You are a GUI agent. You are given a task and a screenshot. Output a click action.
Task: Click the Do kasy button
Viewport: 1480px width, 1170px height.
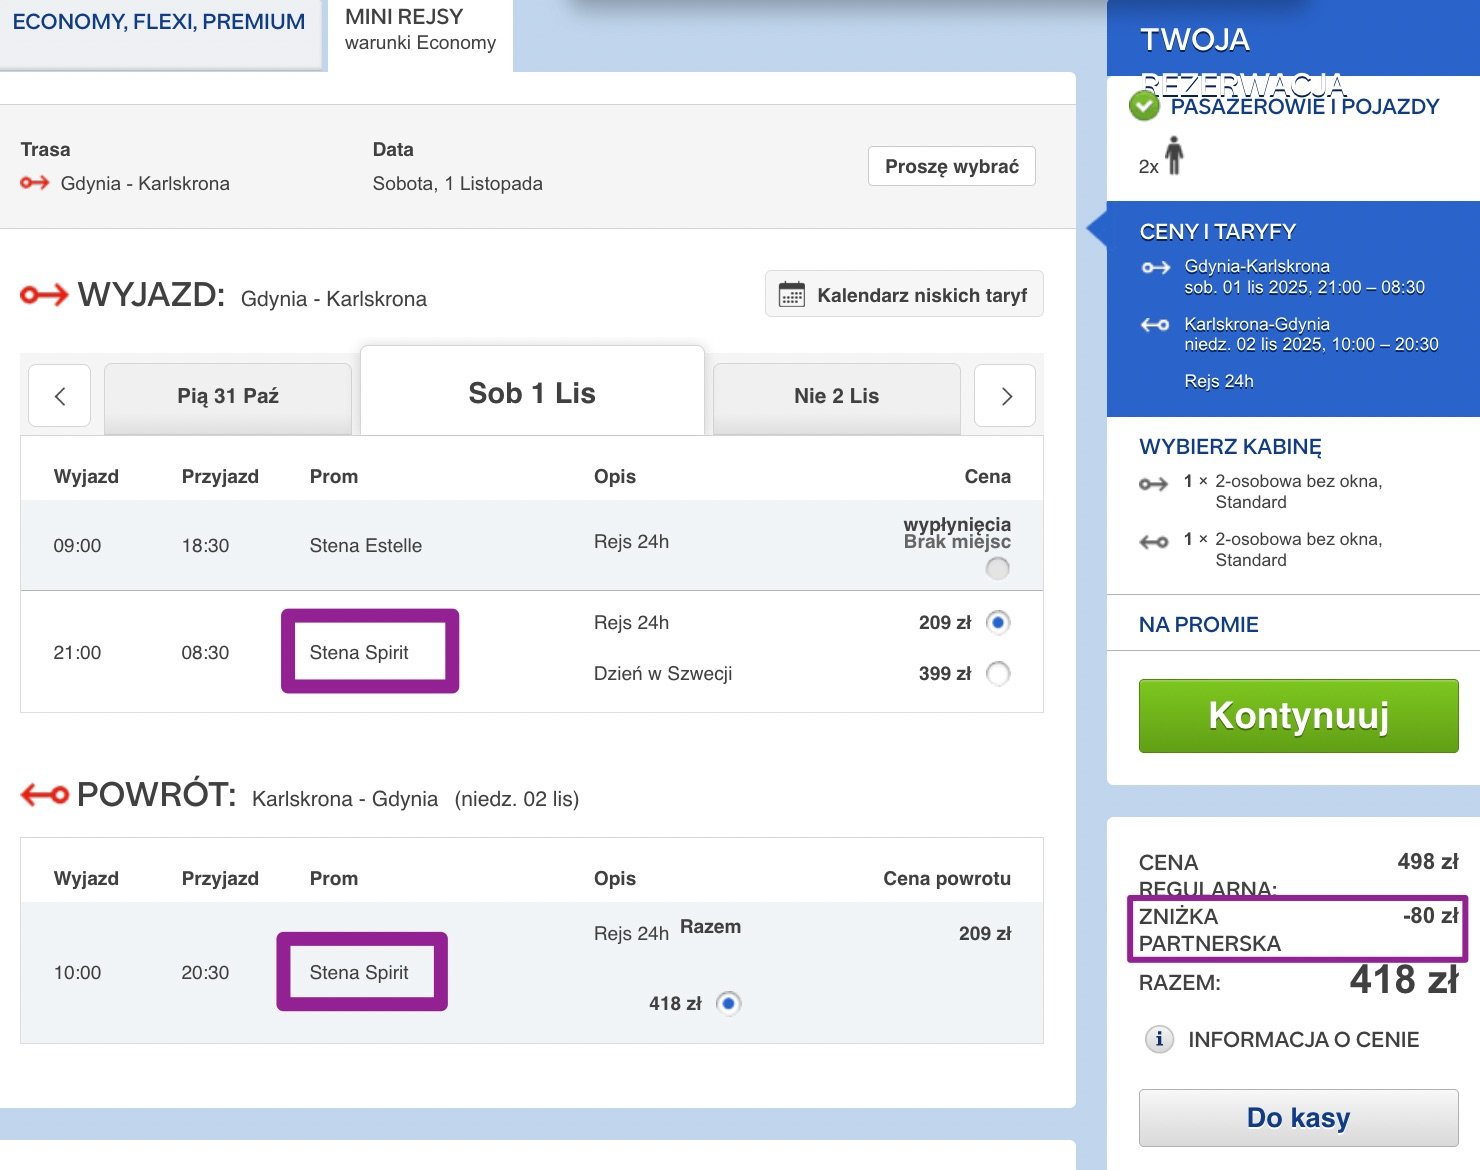pyautogui.click(x=1298, y=1118)
